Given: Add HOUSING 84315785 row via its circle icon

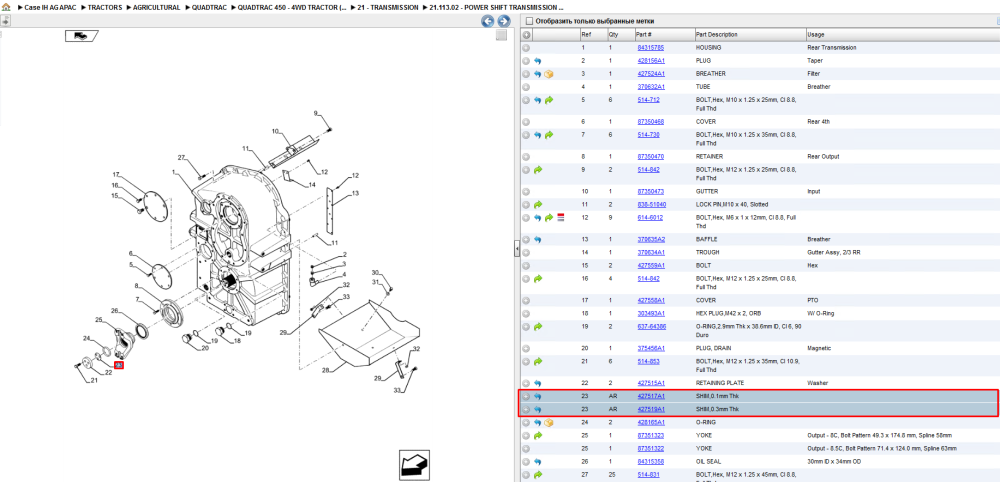Looking at the screenshot, I should click(526, 48).
